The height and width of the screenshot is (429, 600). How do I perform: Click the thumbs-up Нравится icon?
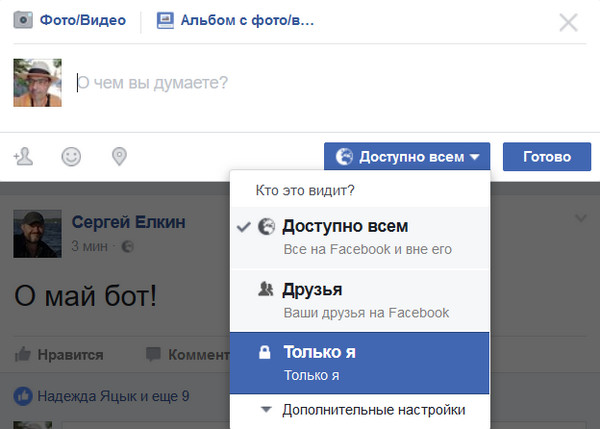(x=22, y=354)
